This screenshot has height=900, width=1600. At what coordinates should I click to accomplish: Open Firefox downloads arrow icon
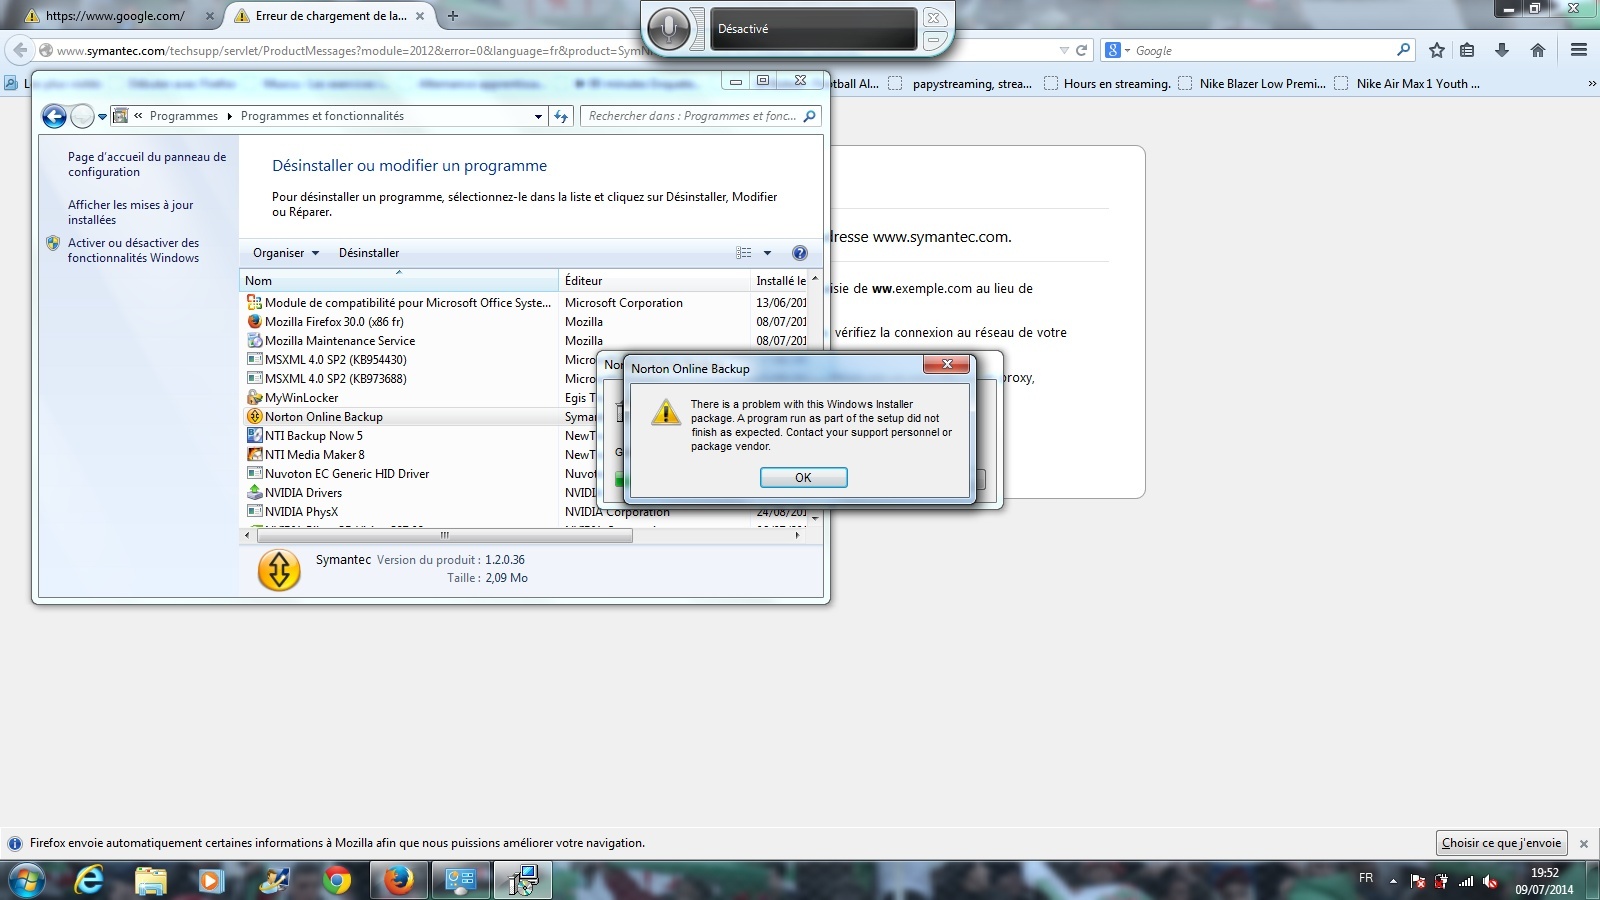point(1502,50)
